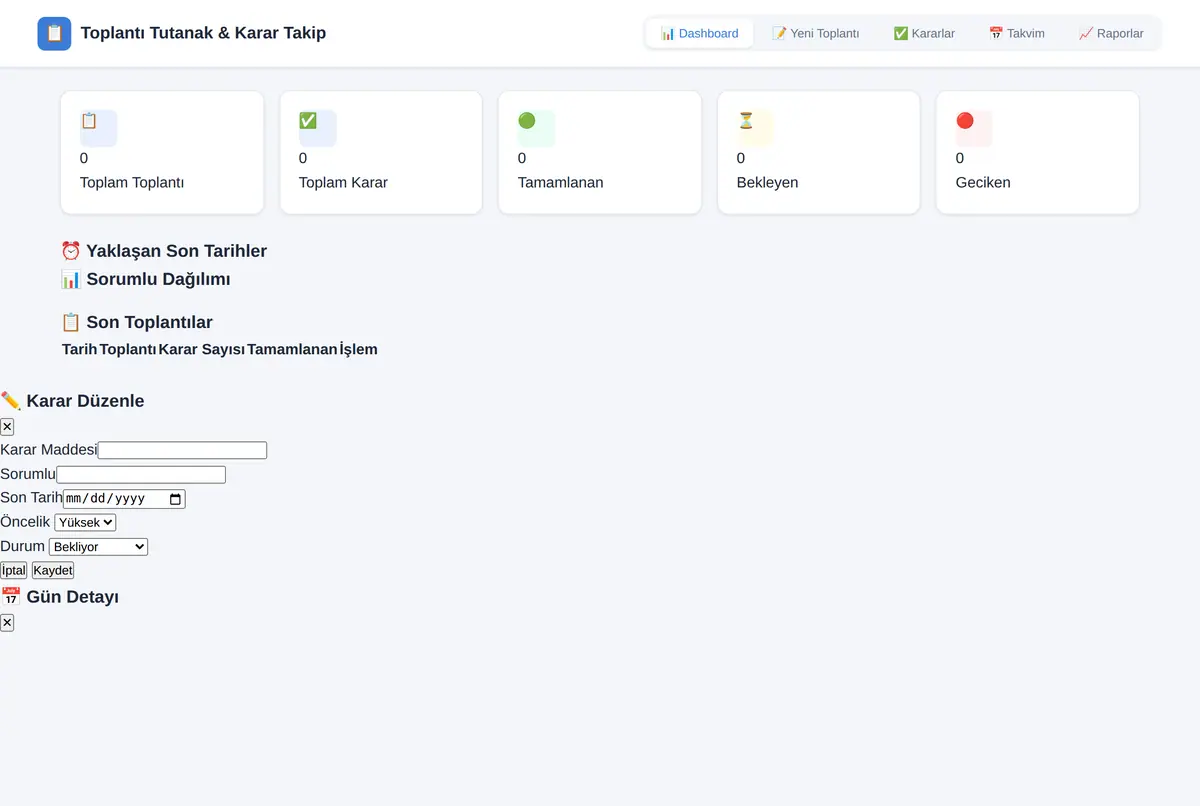Click the checkmark icon on Toplam Karar card
This screenshot has height=806, width=1200.
pos(308,121)
